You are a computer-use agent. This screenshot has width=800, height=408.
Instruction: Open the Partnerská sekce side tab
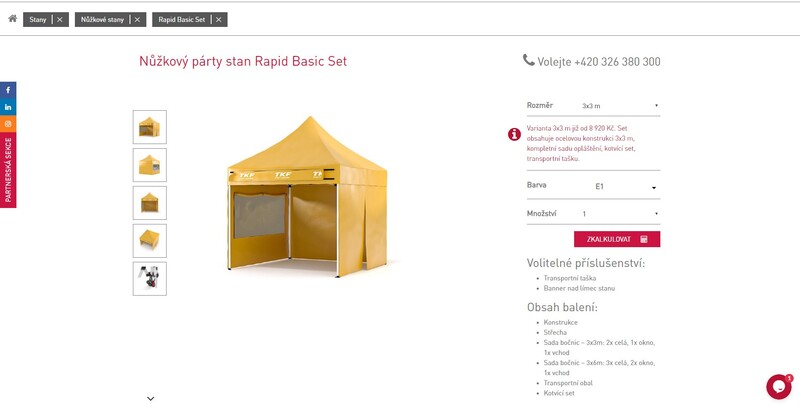point(8,170)
